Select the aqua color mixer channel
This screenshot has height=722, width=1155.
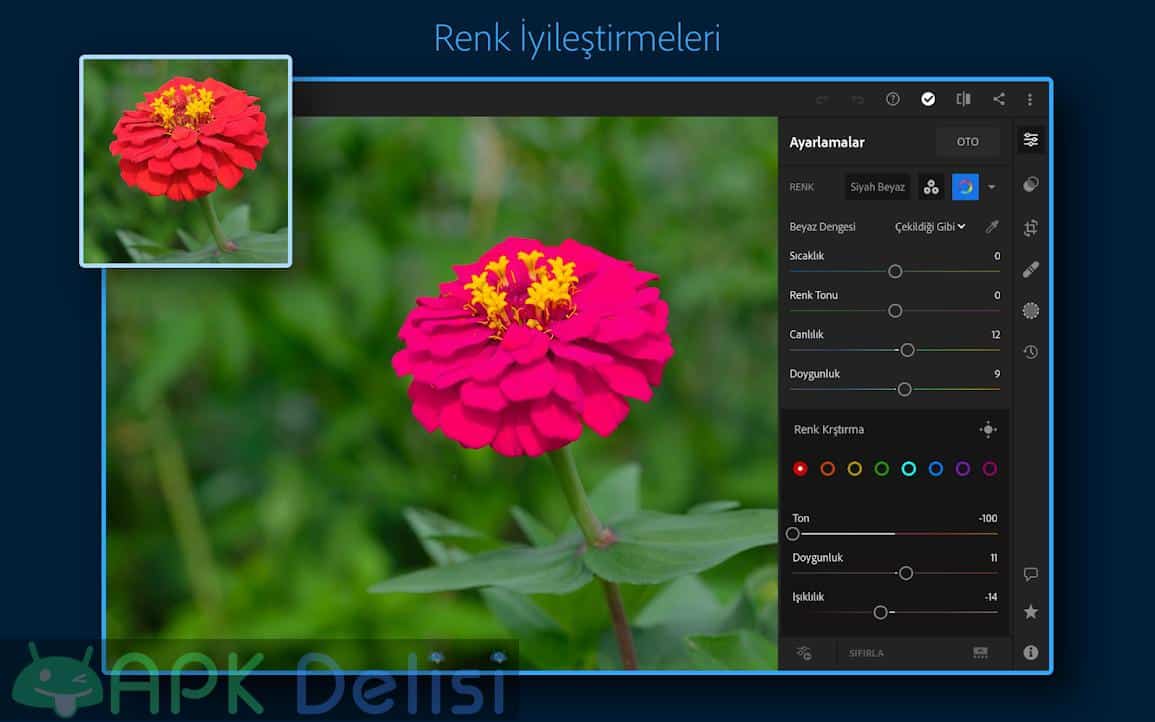point(908,469)
